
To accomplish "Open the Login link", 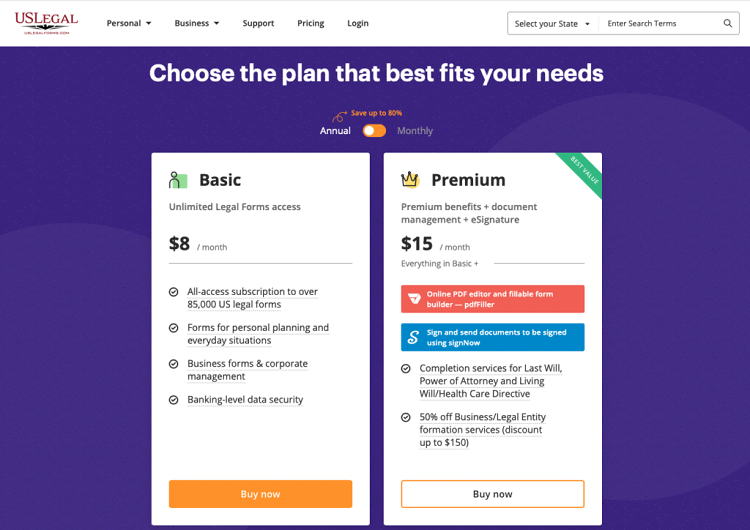I will (358, 23).
